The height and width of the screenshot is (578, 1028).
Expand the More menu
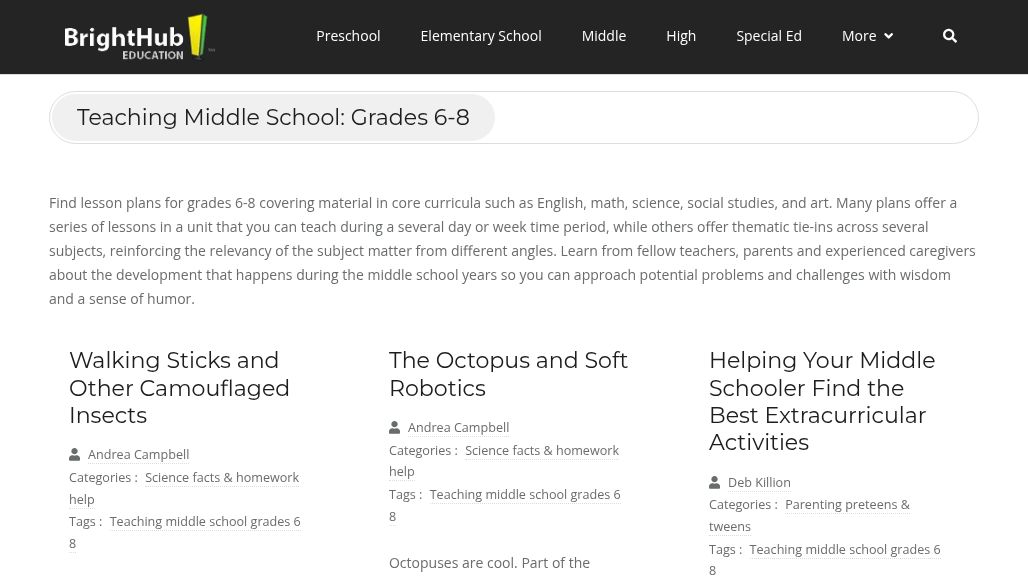coord(867,36)
